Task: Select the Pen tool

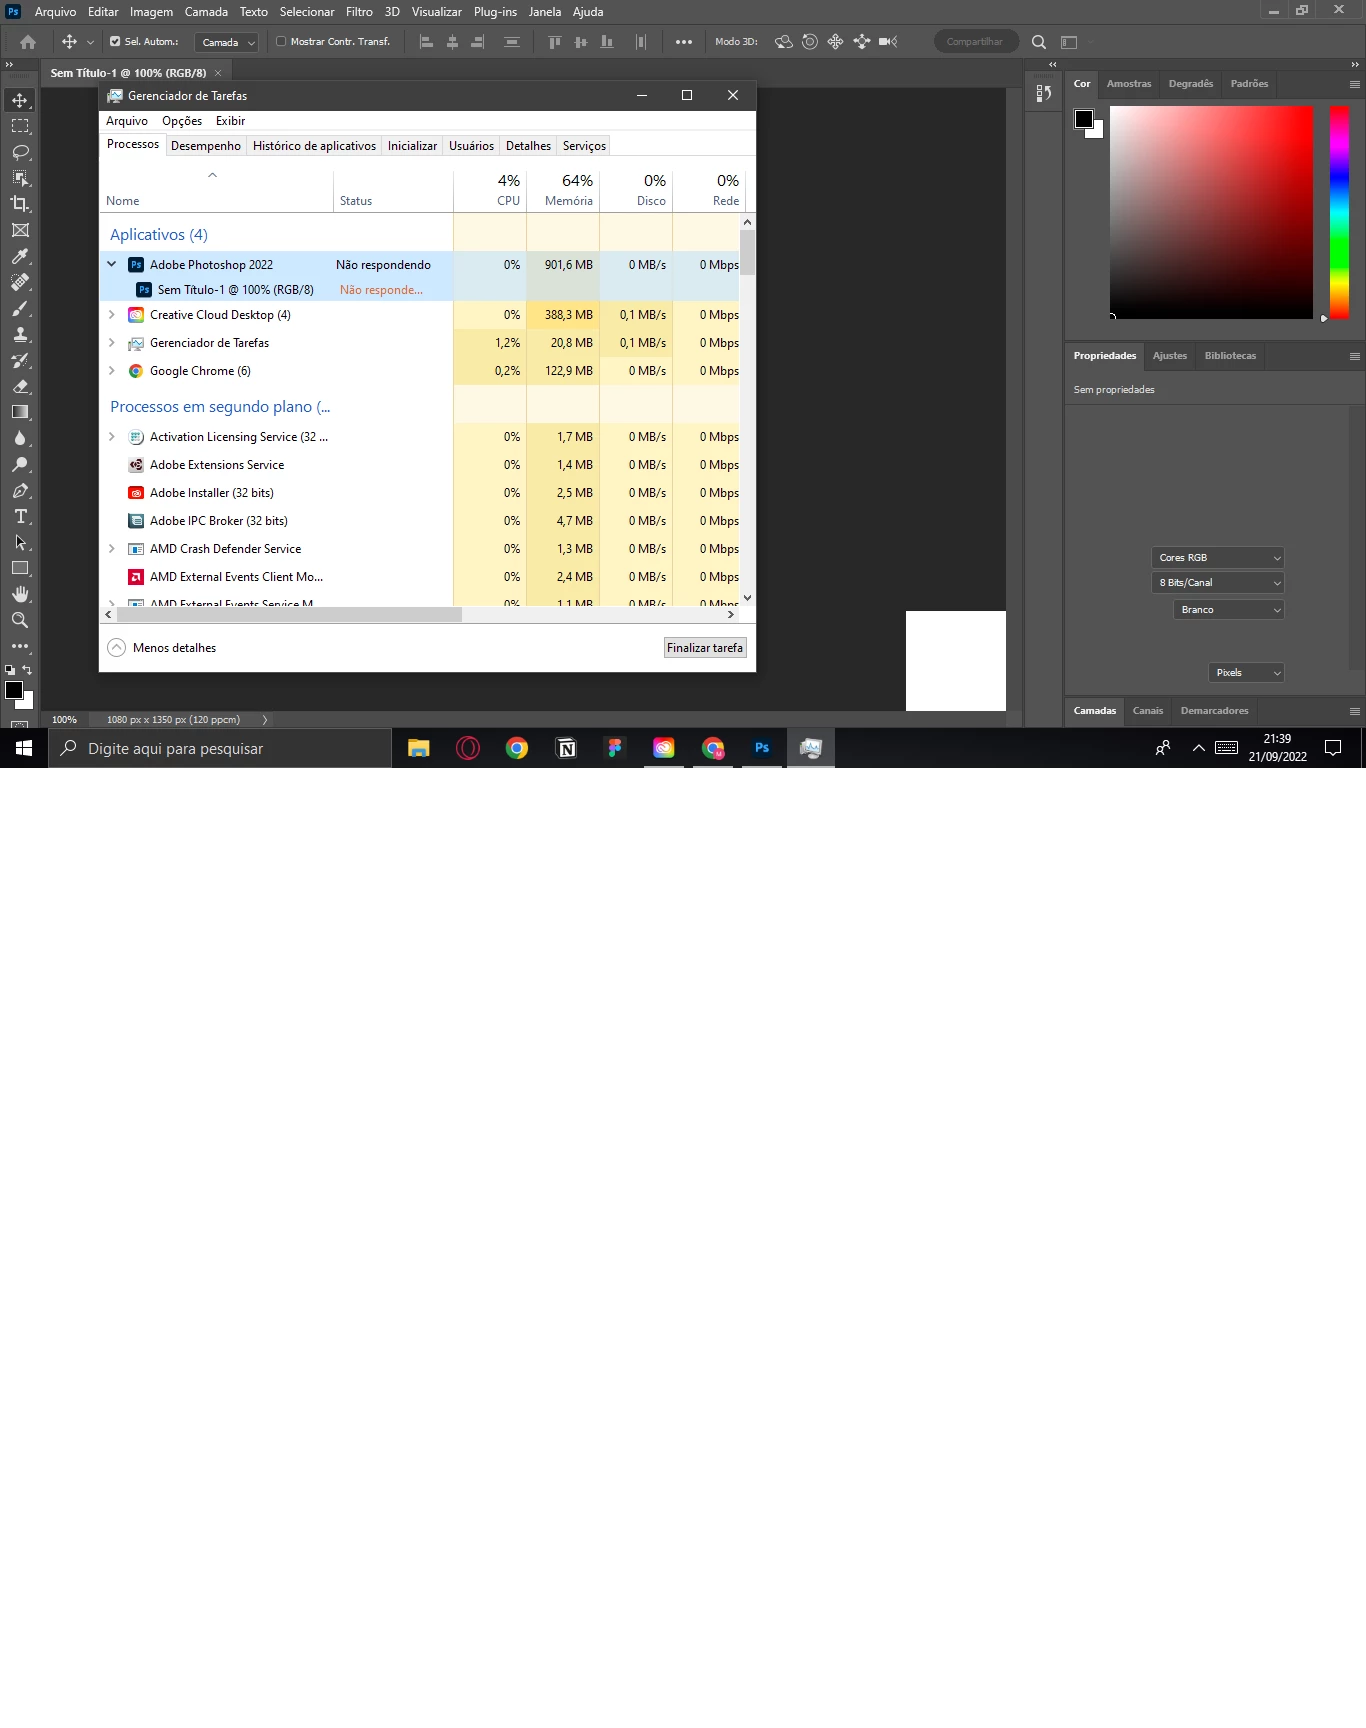Action: coord(20,490)
